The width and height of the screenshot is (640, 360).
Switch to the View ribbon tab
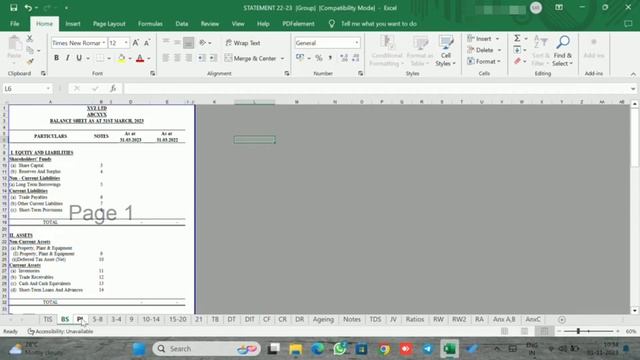coord(238,24)
